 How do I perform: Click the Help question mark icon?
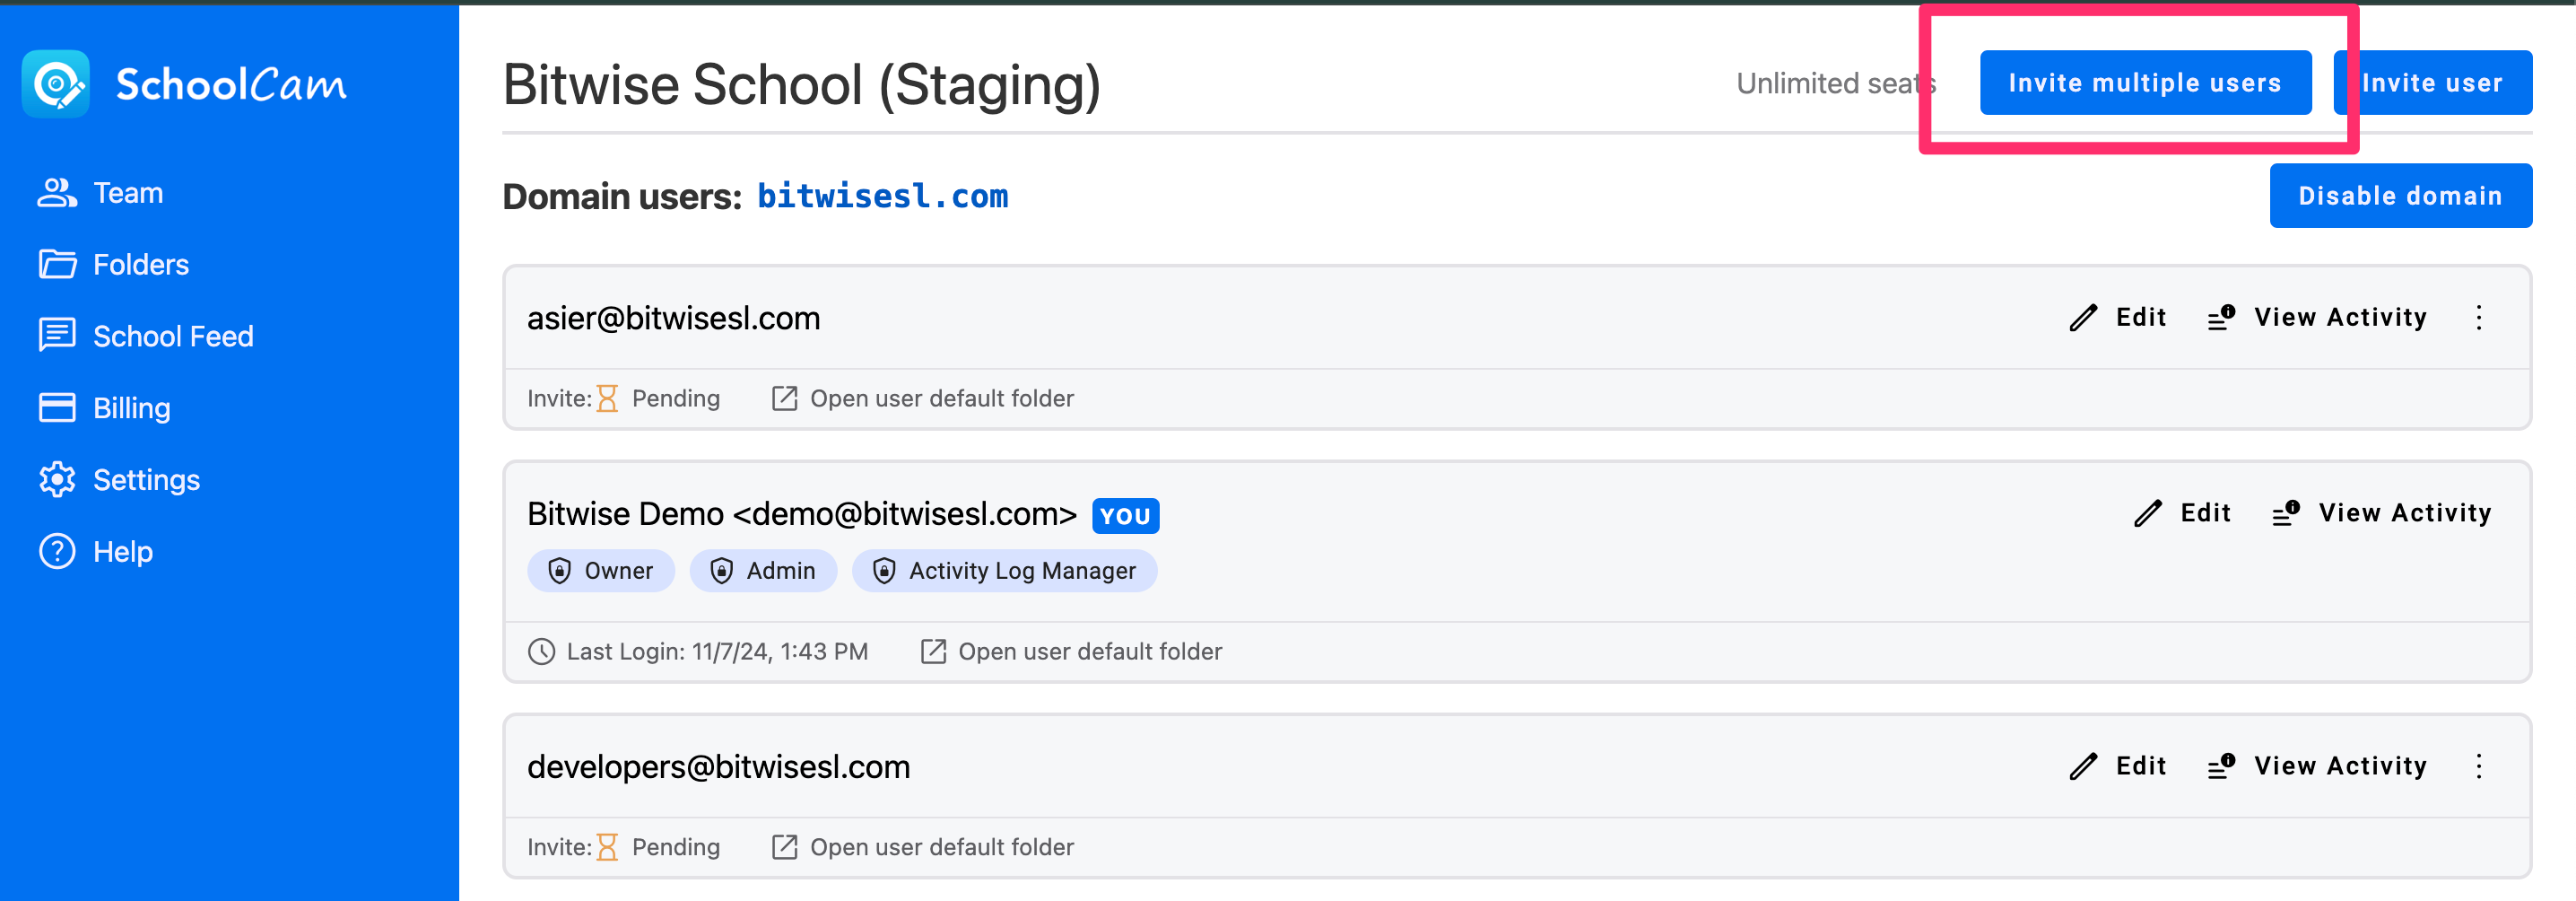point(57,552)
